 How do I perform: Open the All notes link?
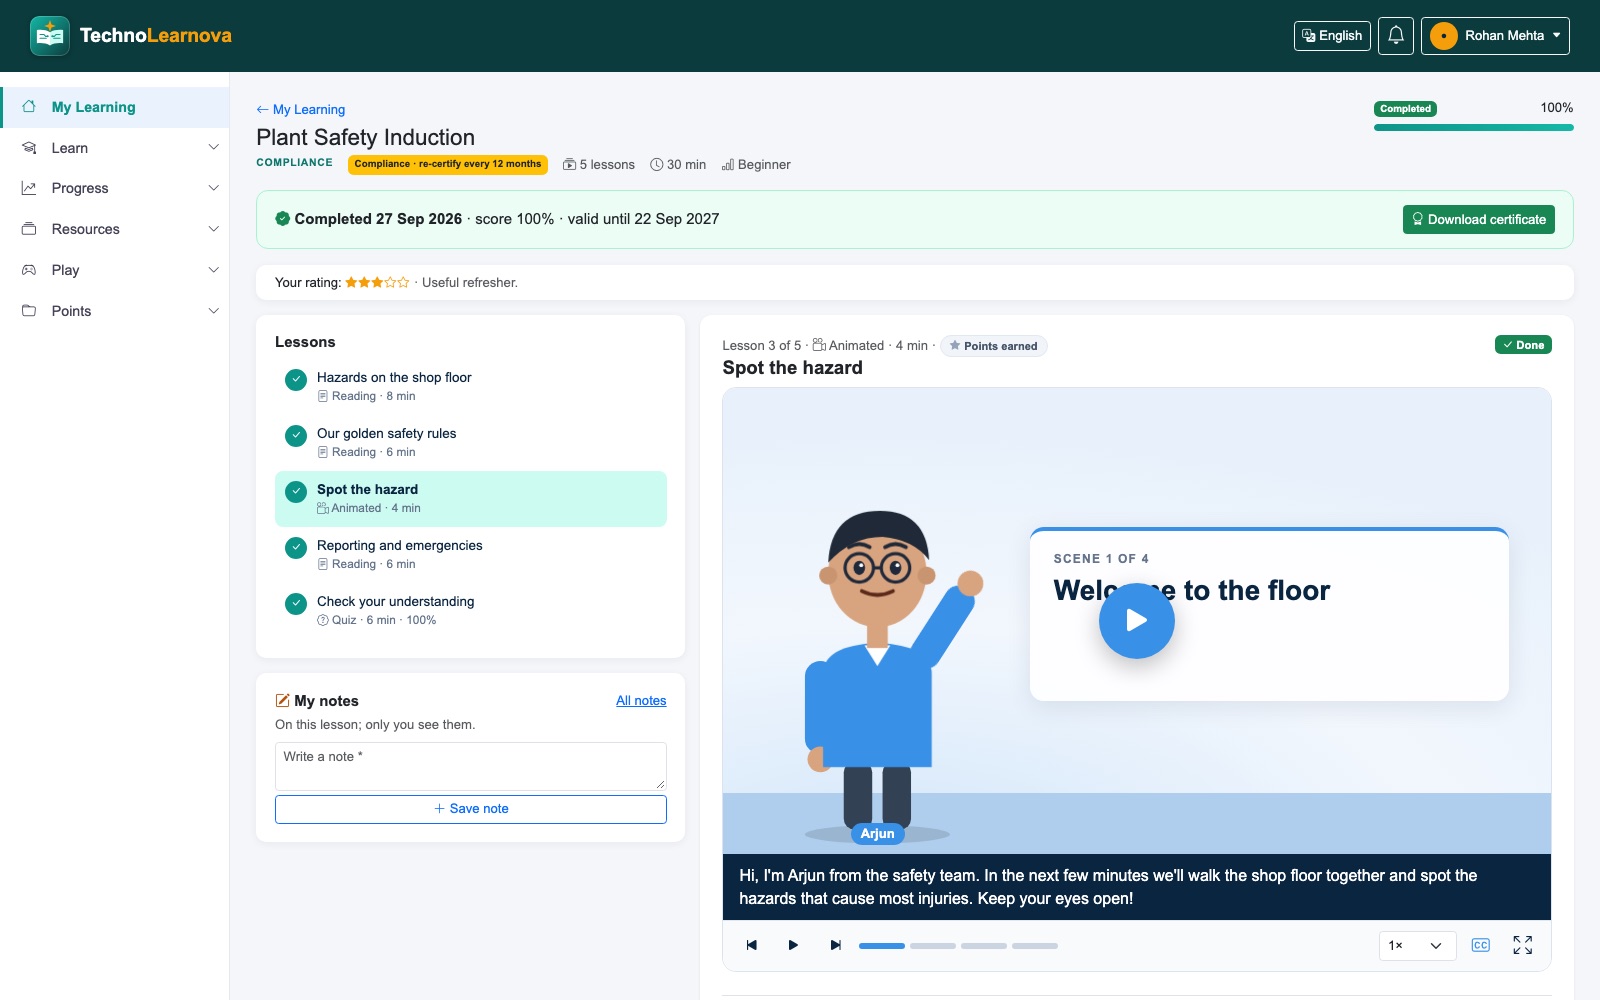pyautogui.click(x=641, y=701)
